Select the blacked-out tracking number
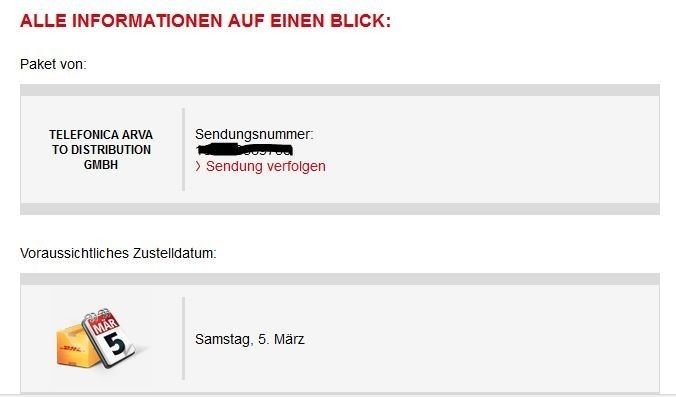 [x=244, y=150]
